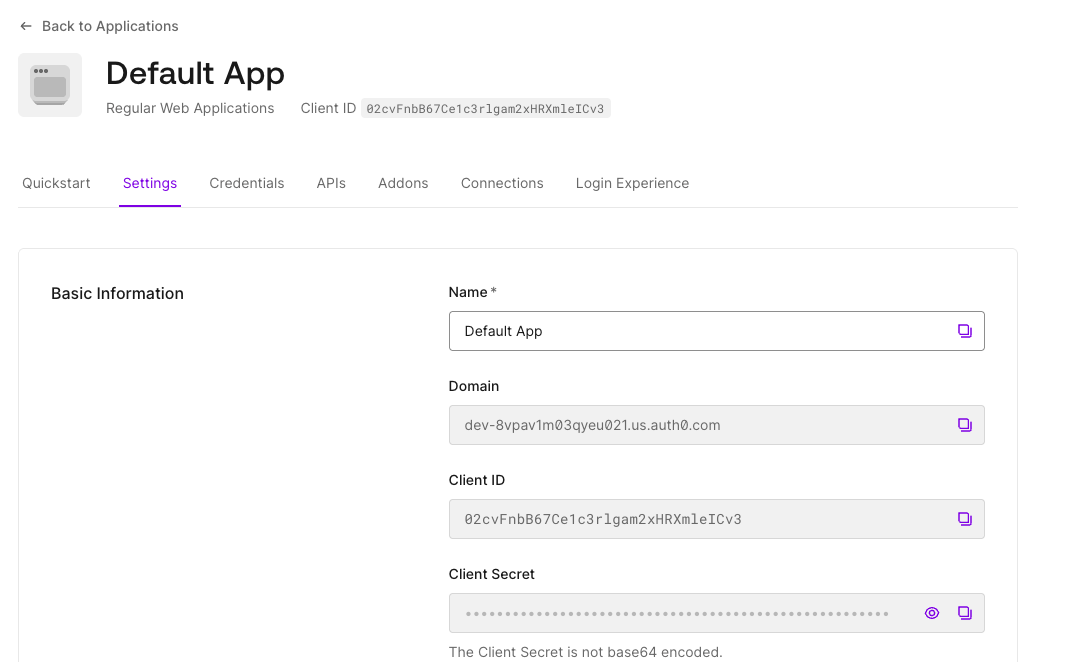Switch to Login Experience tab
This screenshot has height=662, width=1088.
[632, 183]
